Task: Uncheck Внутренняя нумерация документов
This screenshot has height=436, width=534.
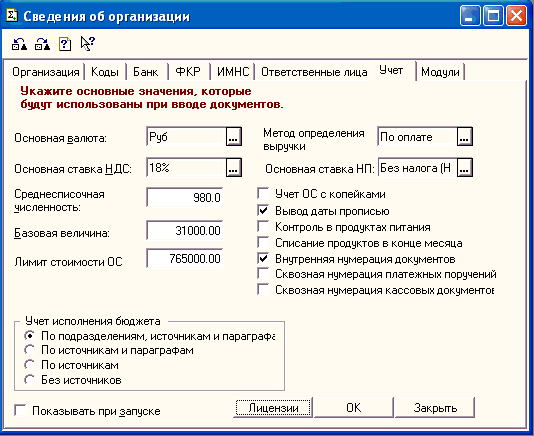Action: (x=263, y=259)
